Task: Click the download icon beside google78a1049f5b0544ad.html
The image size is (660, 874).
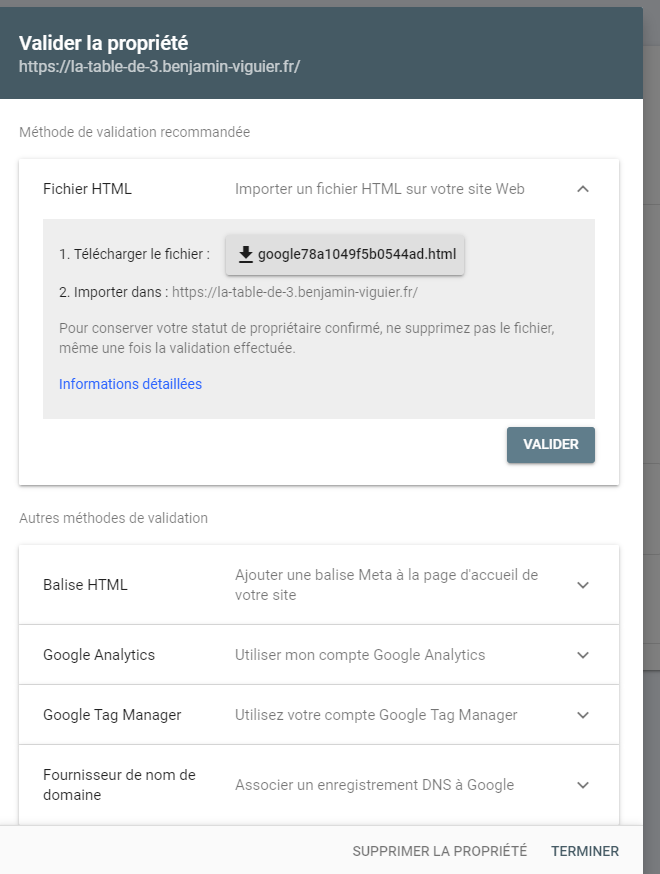Action: click(246, 254)
